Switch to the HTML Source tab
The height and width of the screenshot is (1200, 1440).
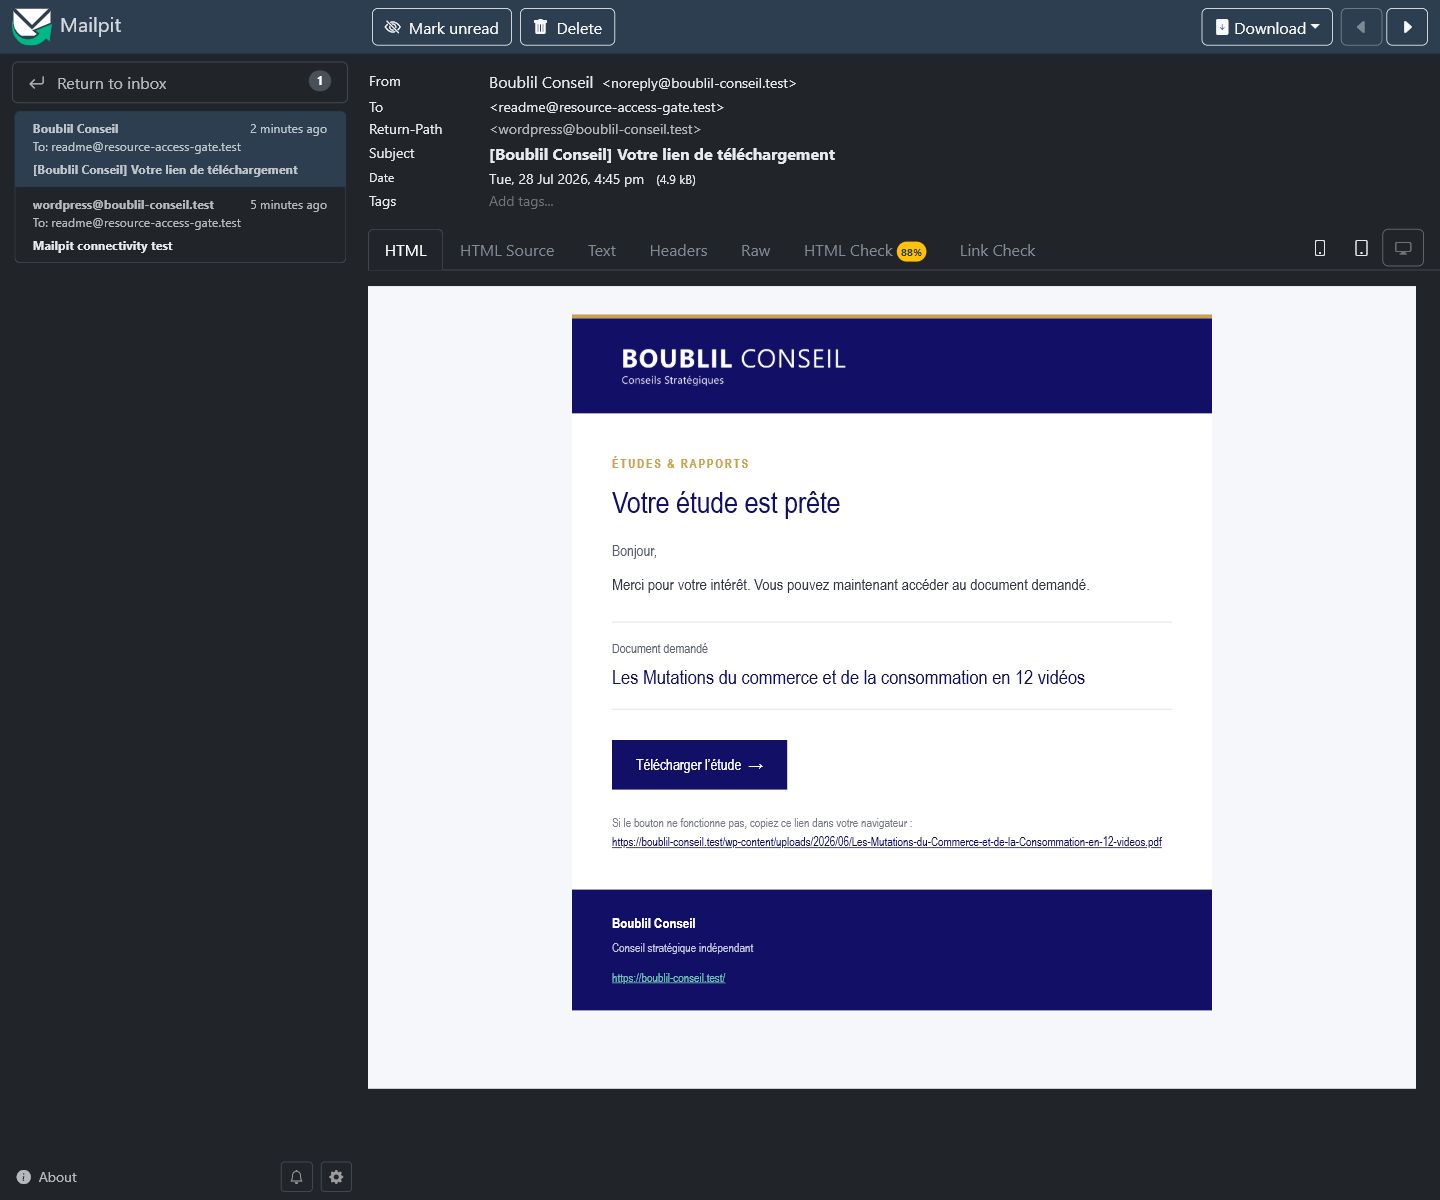pyautogui.click(x=507, y=250)
